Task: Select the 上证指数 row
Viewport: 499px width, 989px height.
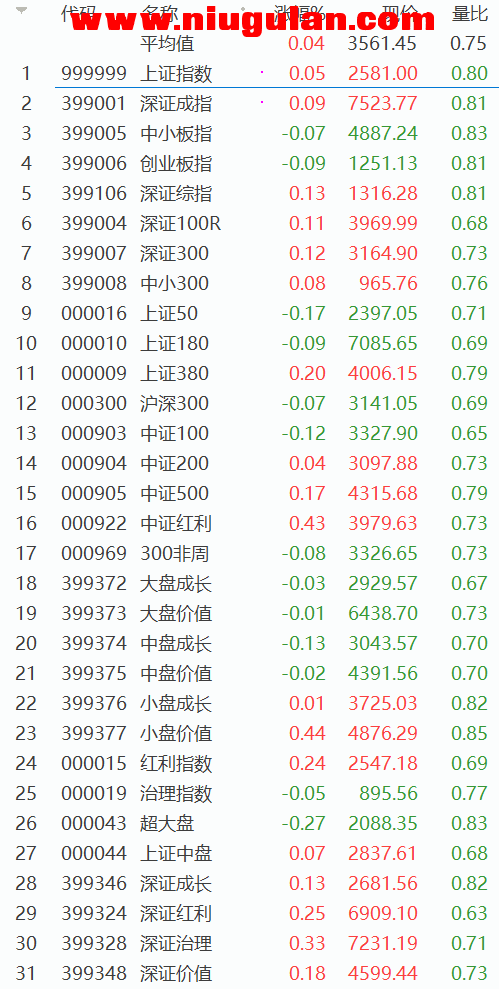Action: tap(249, 74)
